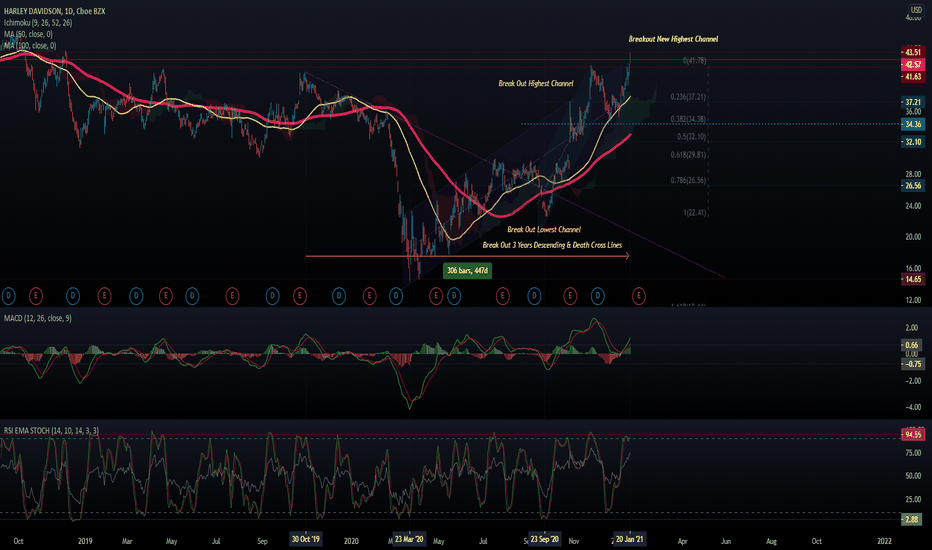The width and height of the screenshot is (932, 550).
Task: Click the rightmost E earnings marker
Action: click(638, 296)
